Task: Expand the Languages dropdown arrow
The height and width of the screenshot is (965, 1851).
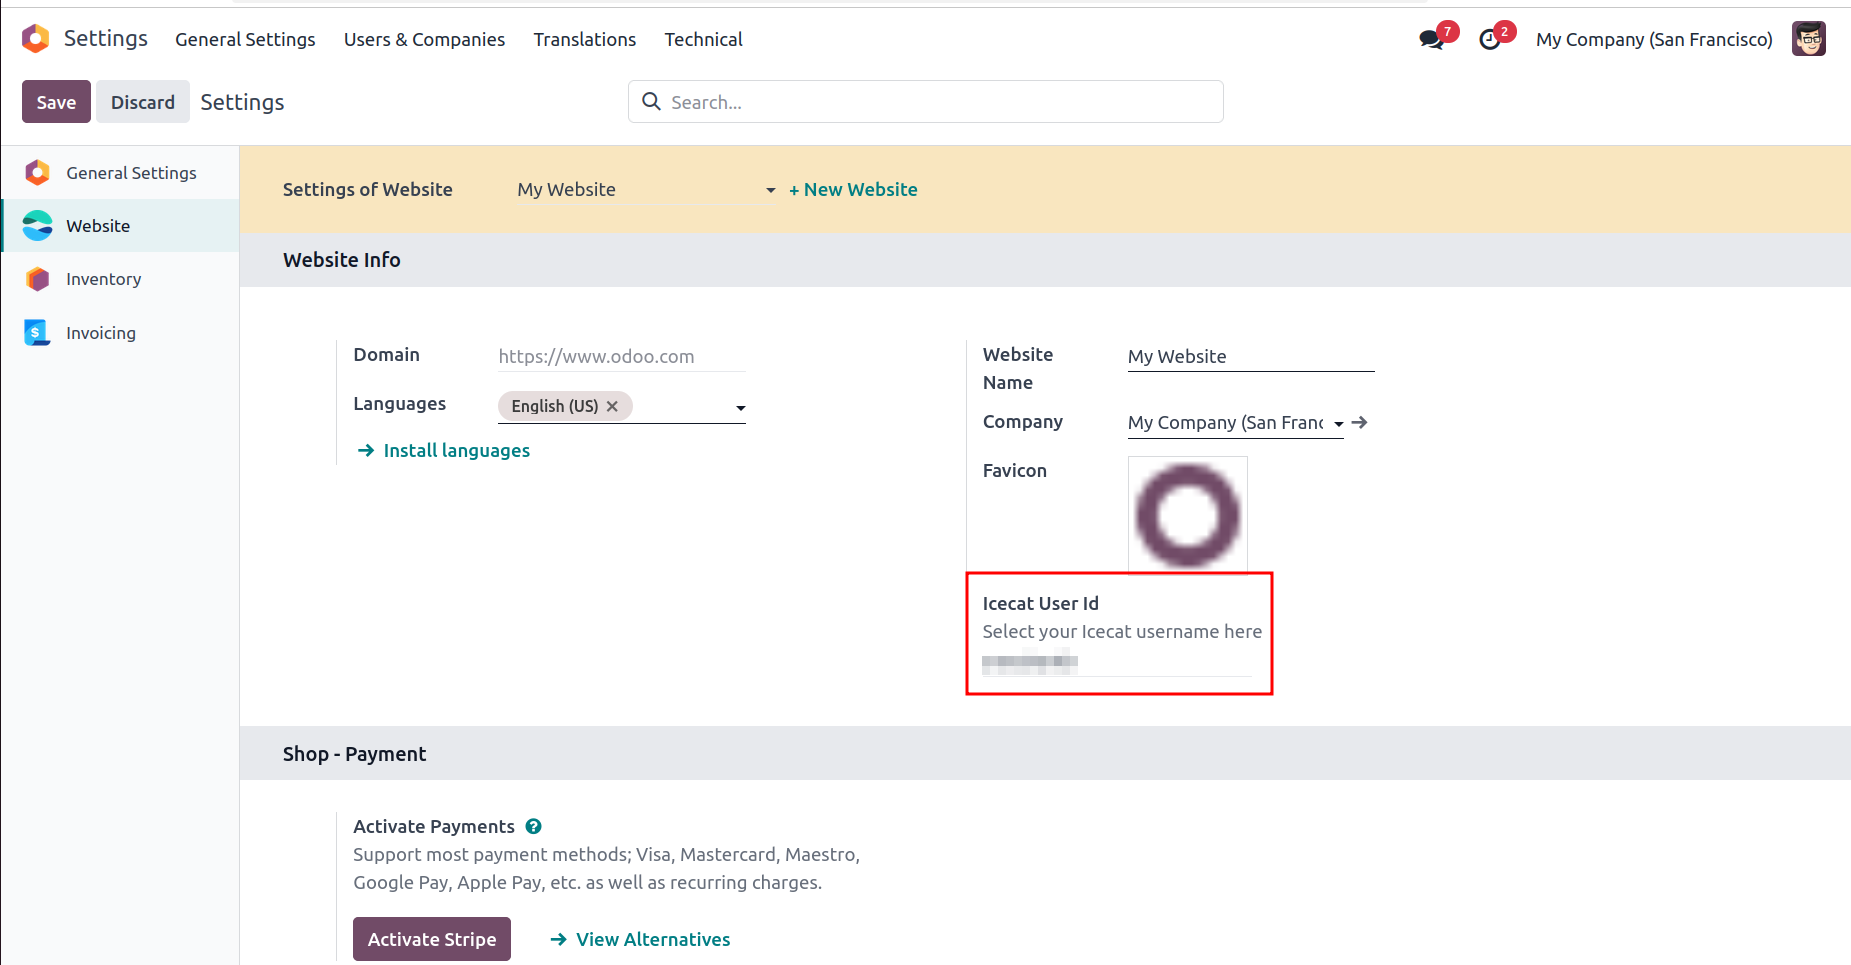Action: click(x=740, y=408)
